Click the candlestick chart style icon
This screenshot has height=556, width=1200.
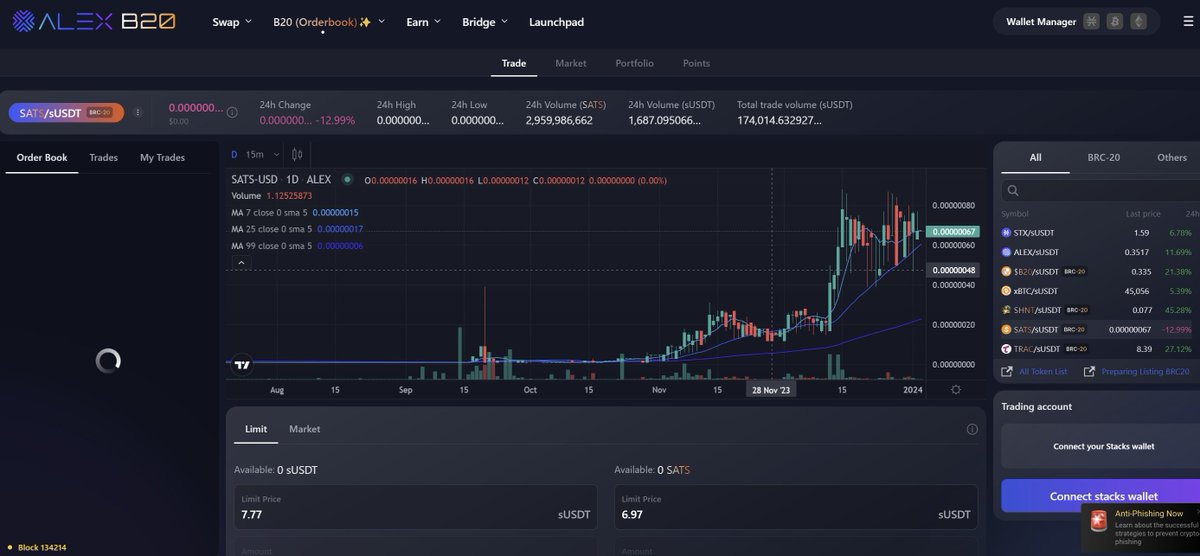pos(296,154)
